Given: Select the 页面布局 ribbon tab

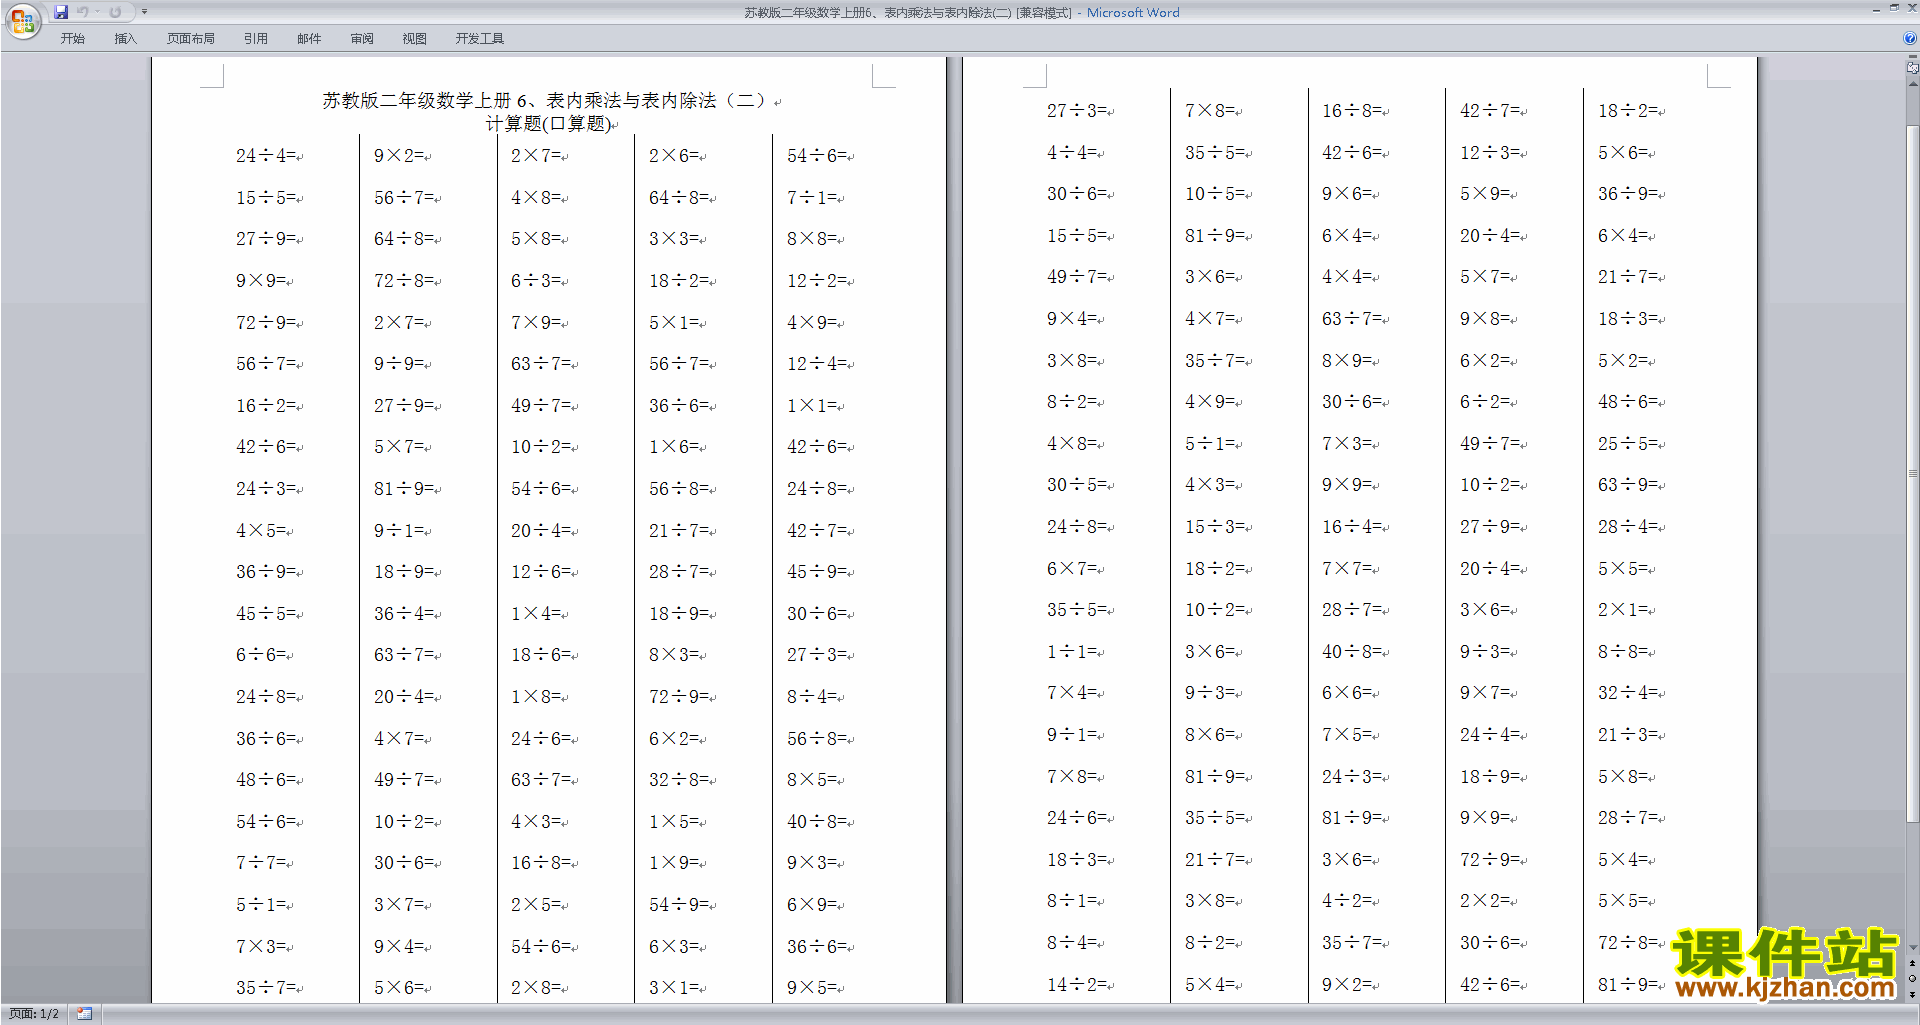Looking at the screenshot, I should [x=191, y=39].
